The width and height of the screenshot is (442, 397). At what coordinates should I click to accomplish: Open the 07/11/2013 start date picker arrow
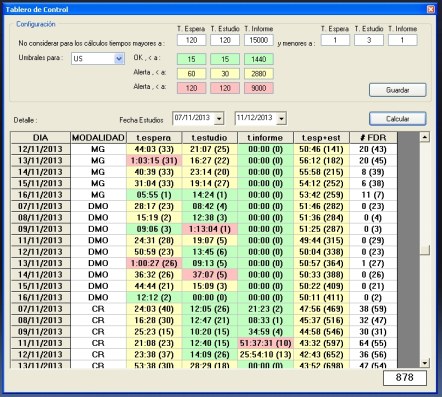219,118
